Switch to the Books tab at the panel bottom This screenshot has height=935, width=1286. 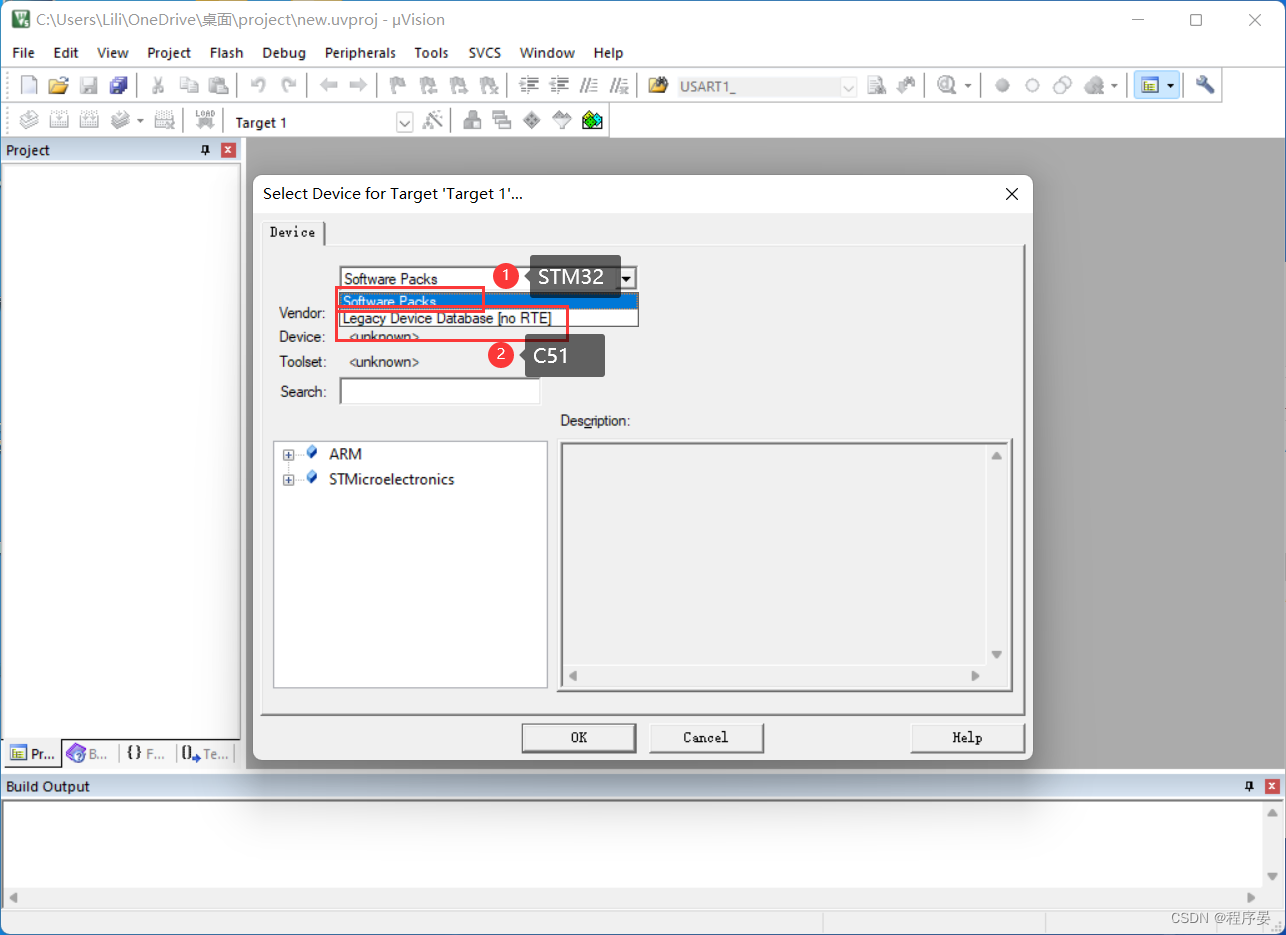click(89, 753)
